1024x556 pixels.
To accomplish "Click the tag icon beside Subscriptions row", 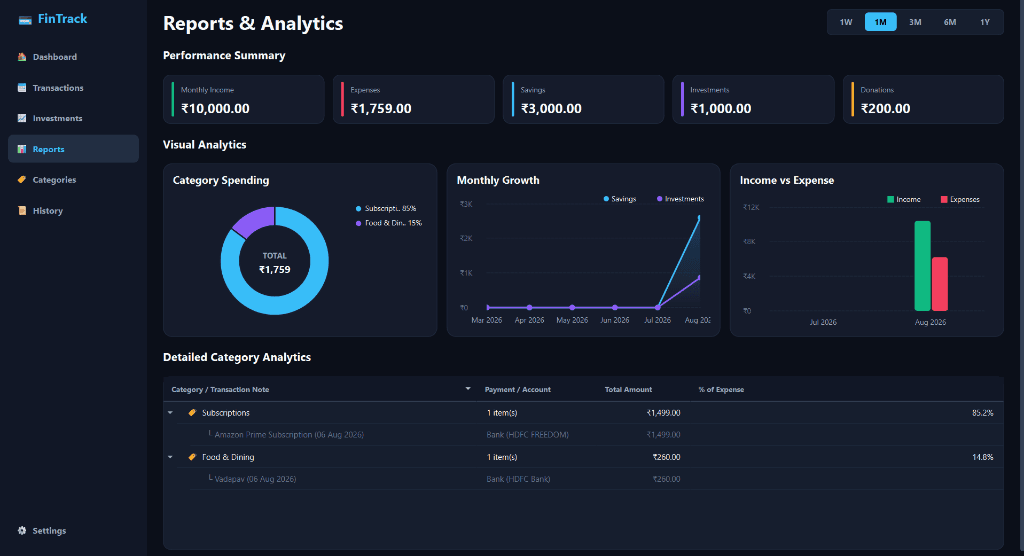I will 192,413.
